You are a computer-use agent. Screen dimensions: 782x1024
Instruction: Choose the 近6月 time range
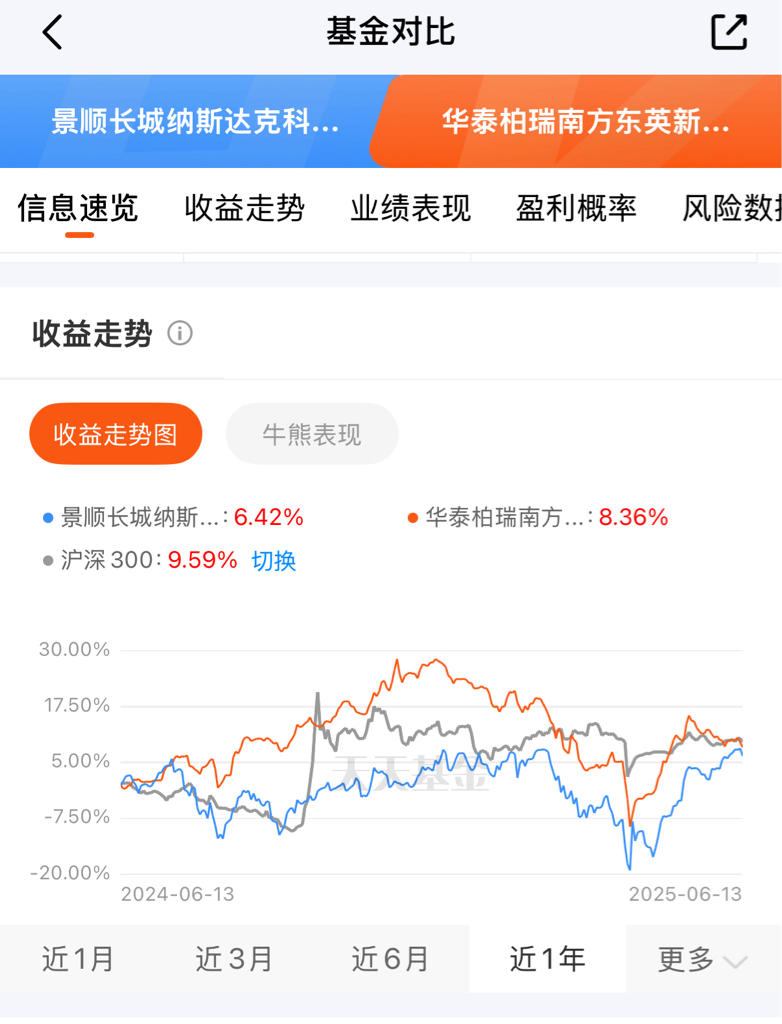pos(391,959)
